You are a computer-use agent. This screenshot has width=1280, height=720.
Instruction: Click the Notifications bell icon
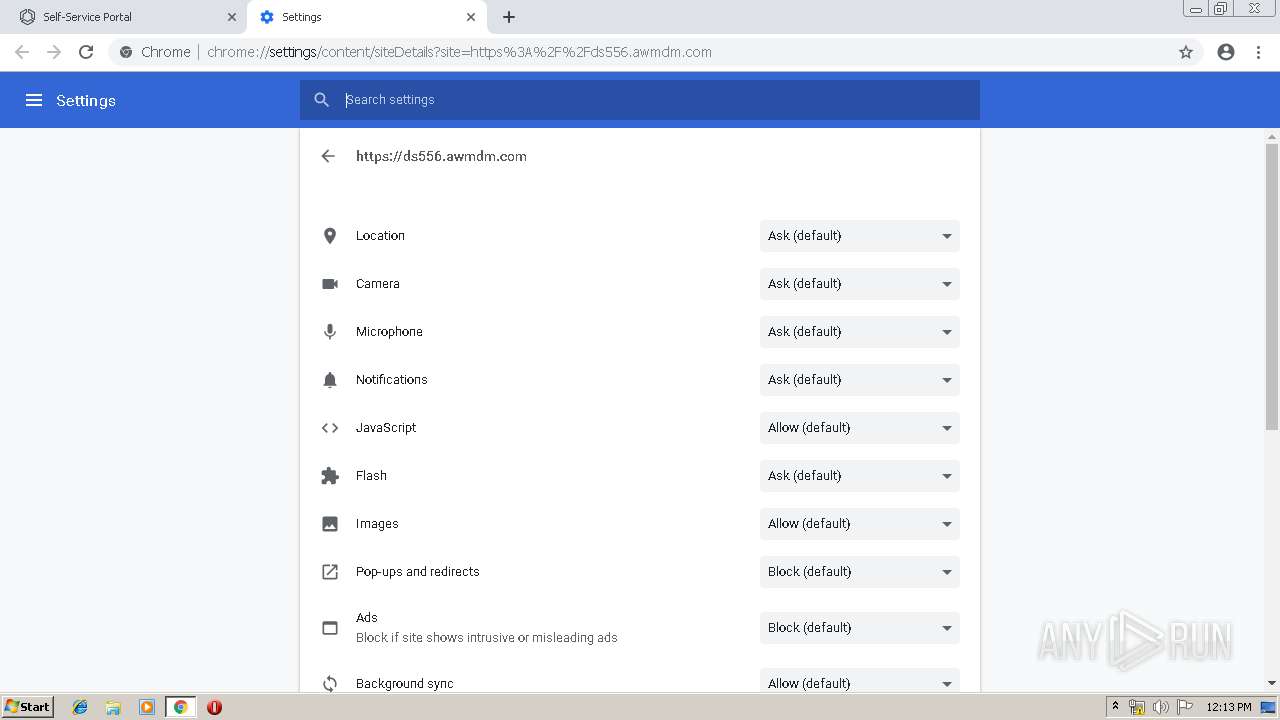[330, 380]
